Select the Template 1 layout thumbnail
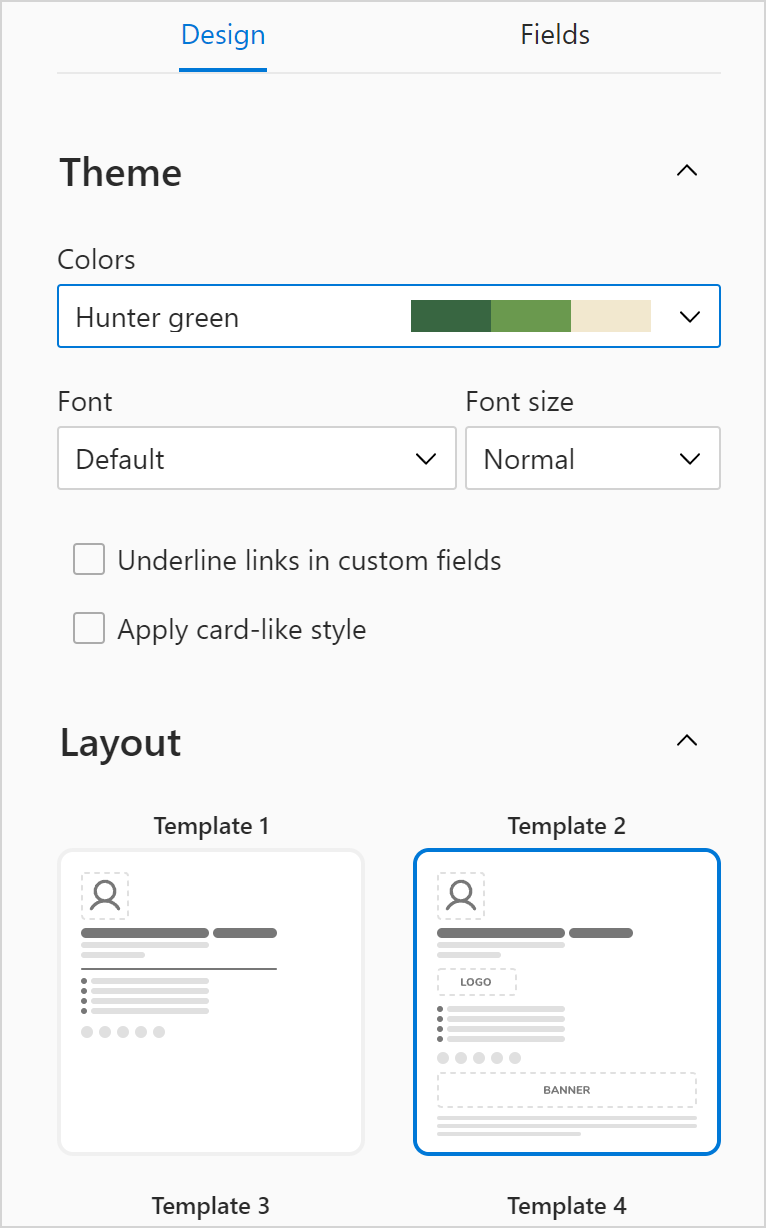Screen dimensions: 766x1228 tap(211, 1002)
